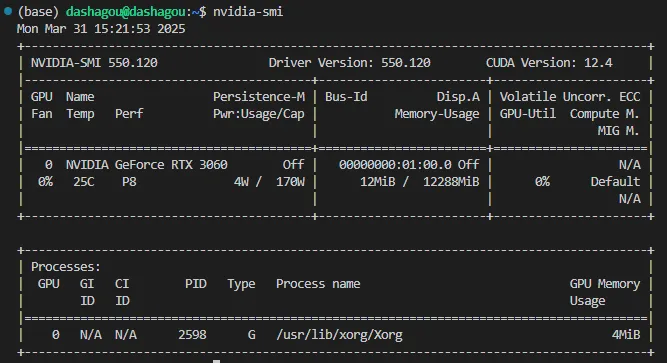
Task: Click the 170W power cap value
Action: tap(290, 182)
